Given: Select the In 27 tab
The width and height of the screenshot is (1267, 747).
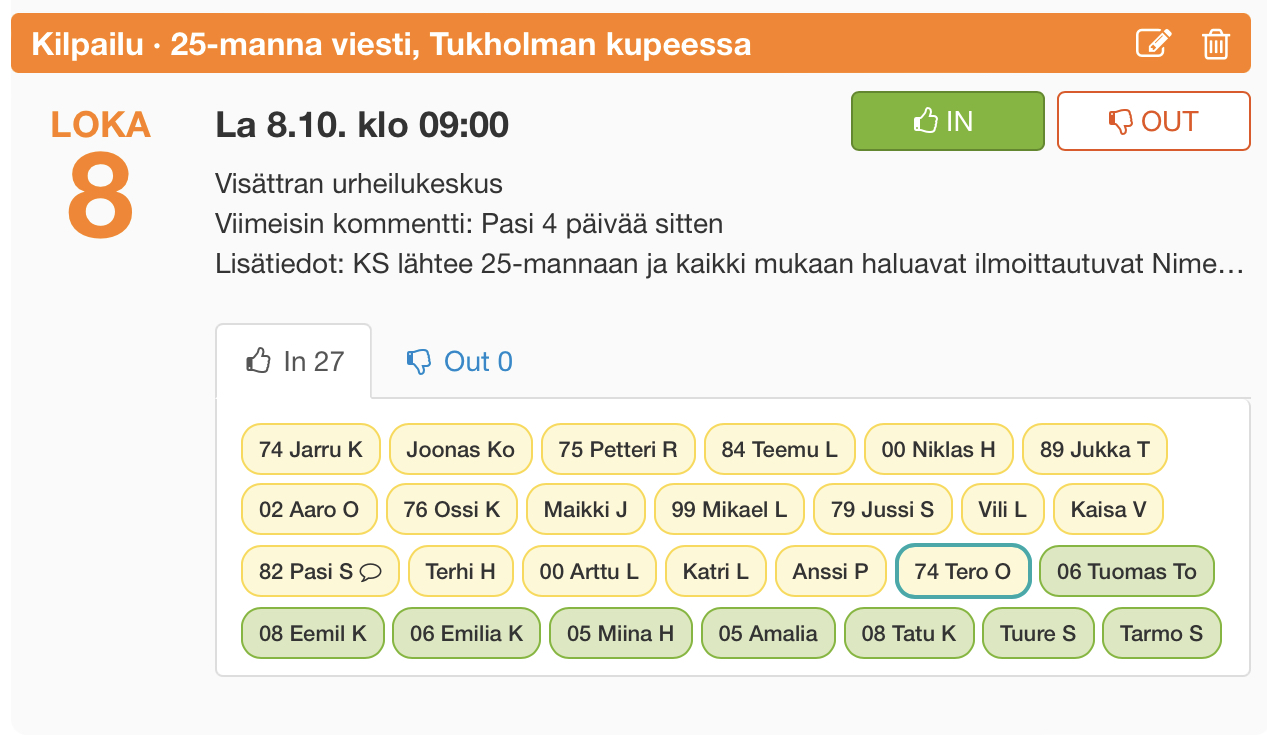Looking at the screenshot, I should pos(294,361).
